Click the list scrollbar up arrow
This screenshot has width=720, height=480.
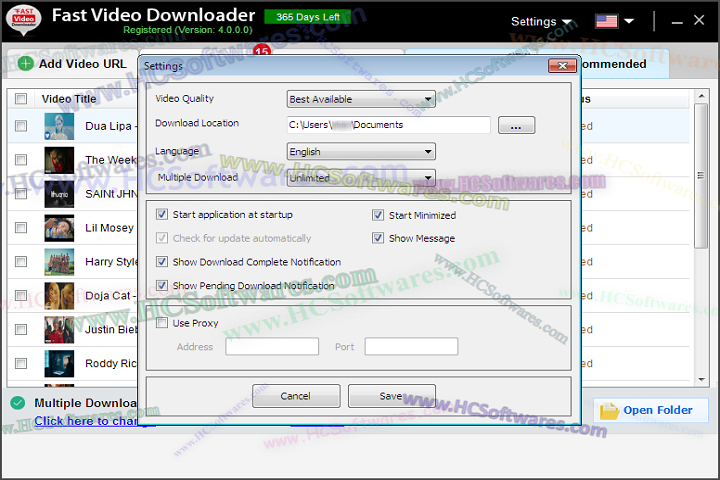coord(701,96)
